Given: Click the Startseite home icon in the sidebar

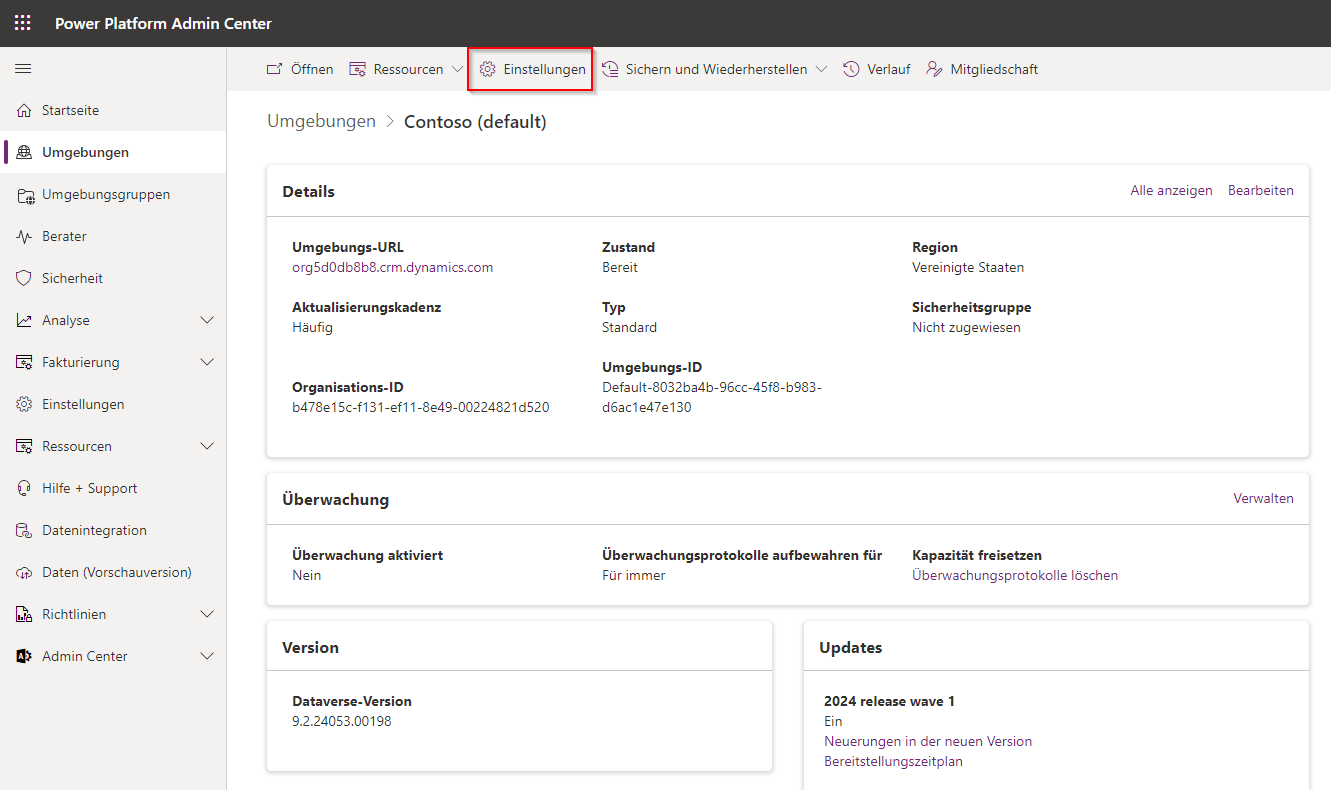Looking at the screenshot, I should 24,111.
